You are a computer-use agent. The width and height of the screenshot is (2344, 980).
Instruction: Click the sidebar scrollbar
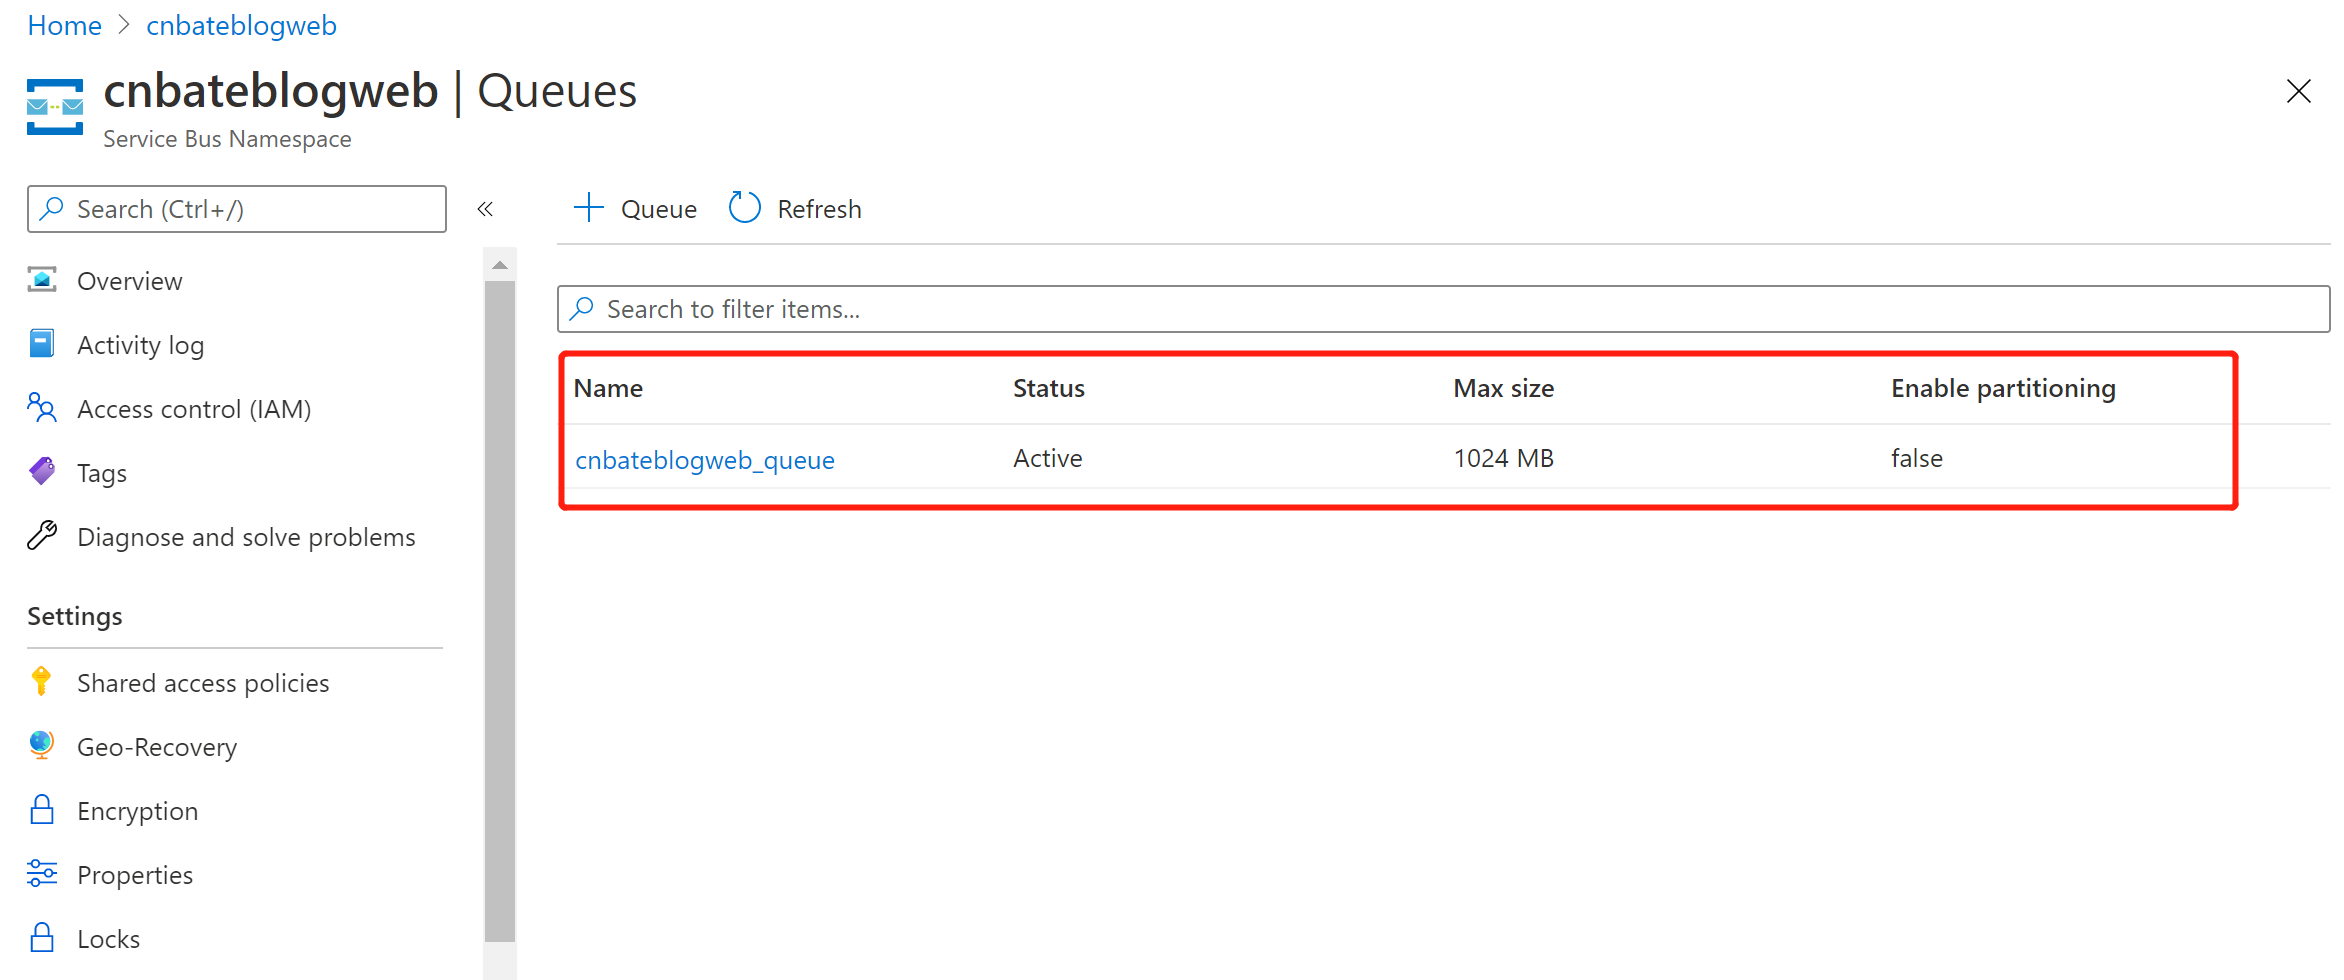click(500, 600)
